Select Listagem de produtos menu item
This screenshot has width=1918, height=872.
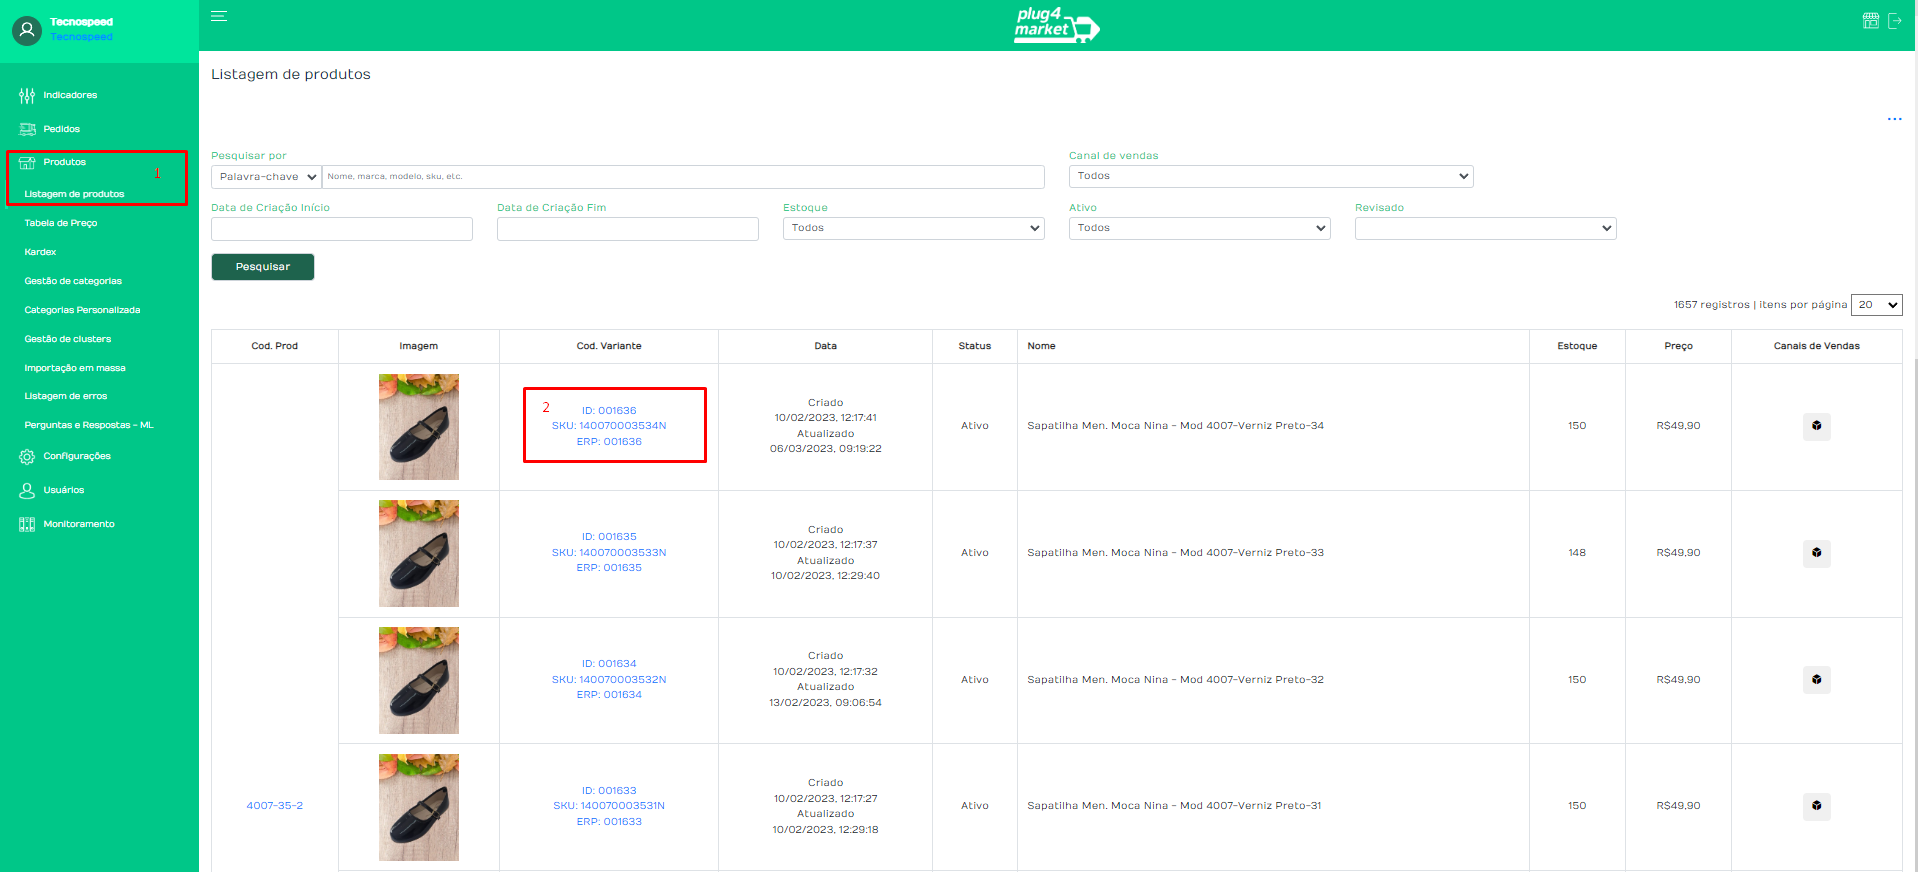point(74,194)
